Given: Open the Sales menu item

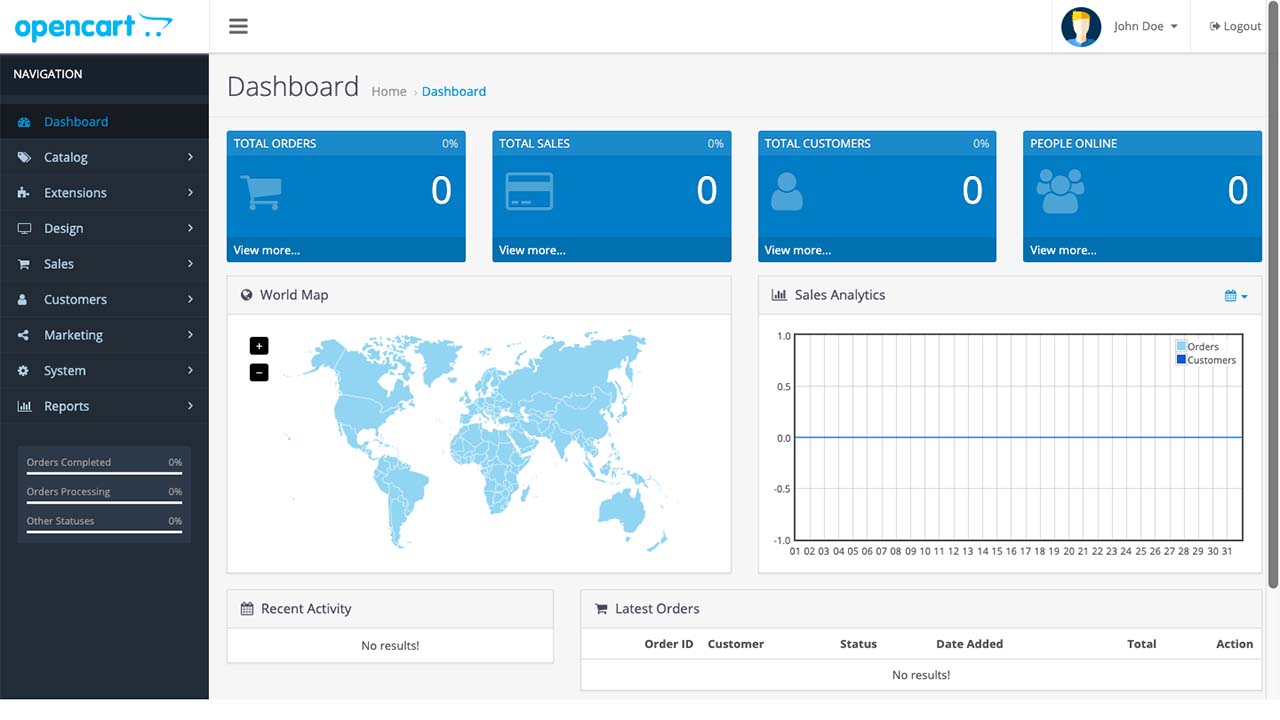Looking at the screenshot, I should click(x=104, y=264).
